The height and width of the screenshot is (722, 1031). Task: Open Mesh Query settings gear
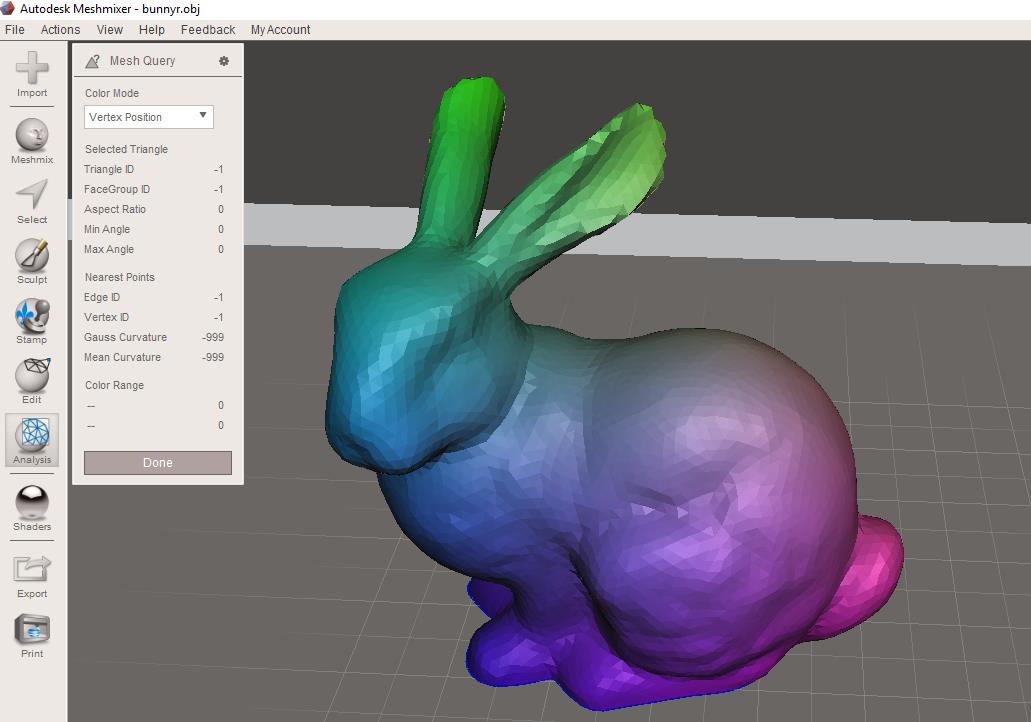(x=224, y=61)
